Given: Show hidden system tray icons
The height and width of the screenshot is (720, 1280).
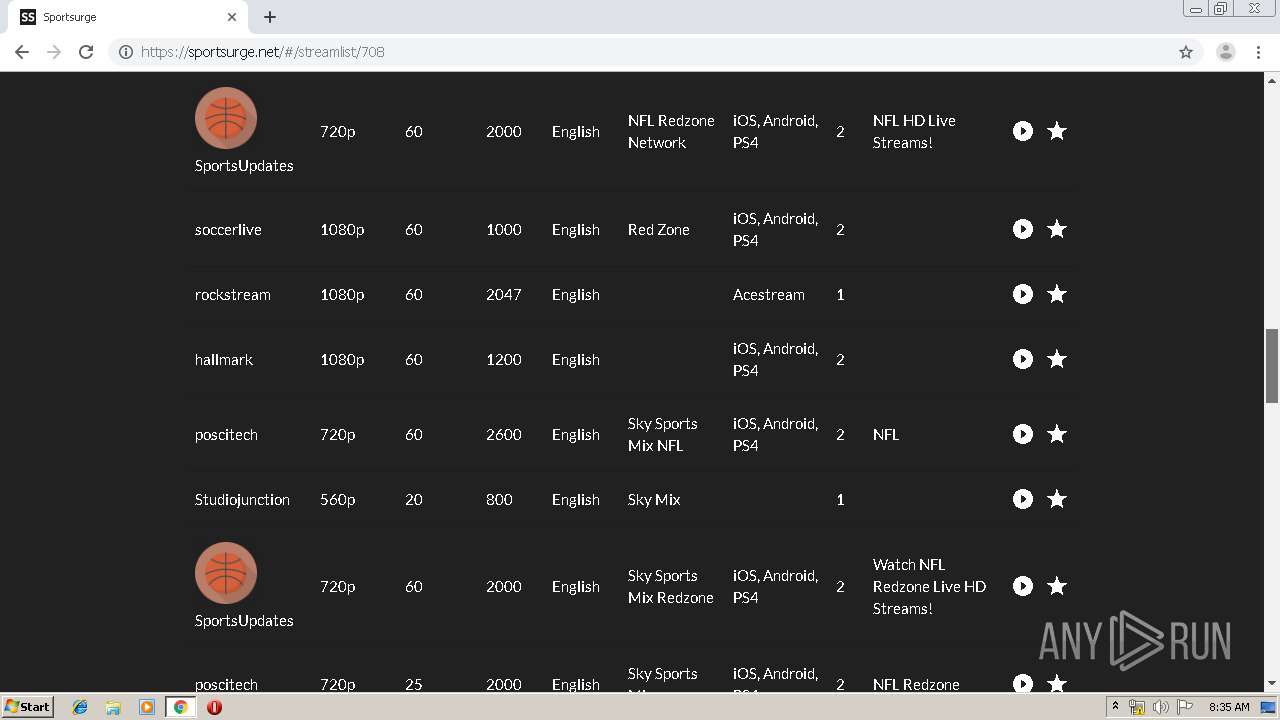Looking at the screenshot, I should coord(1115,707).
